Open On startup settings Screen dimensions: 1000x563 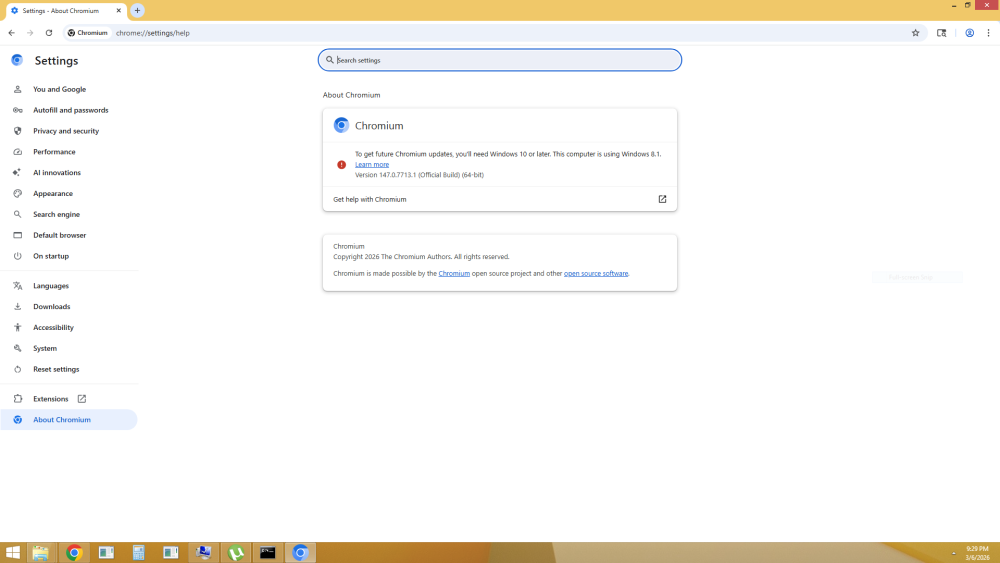(x=51, y=256)
